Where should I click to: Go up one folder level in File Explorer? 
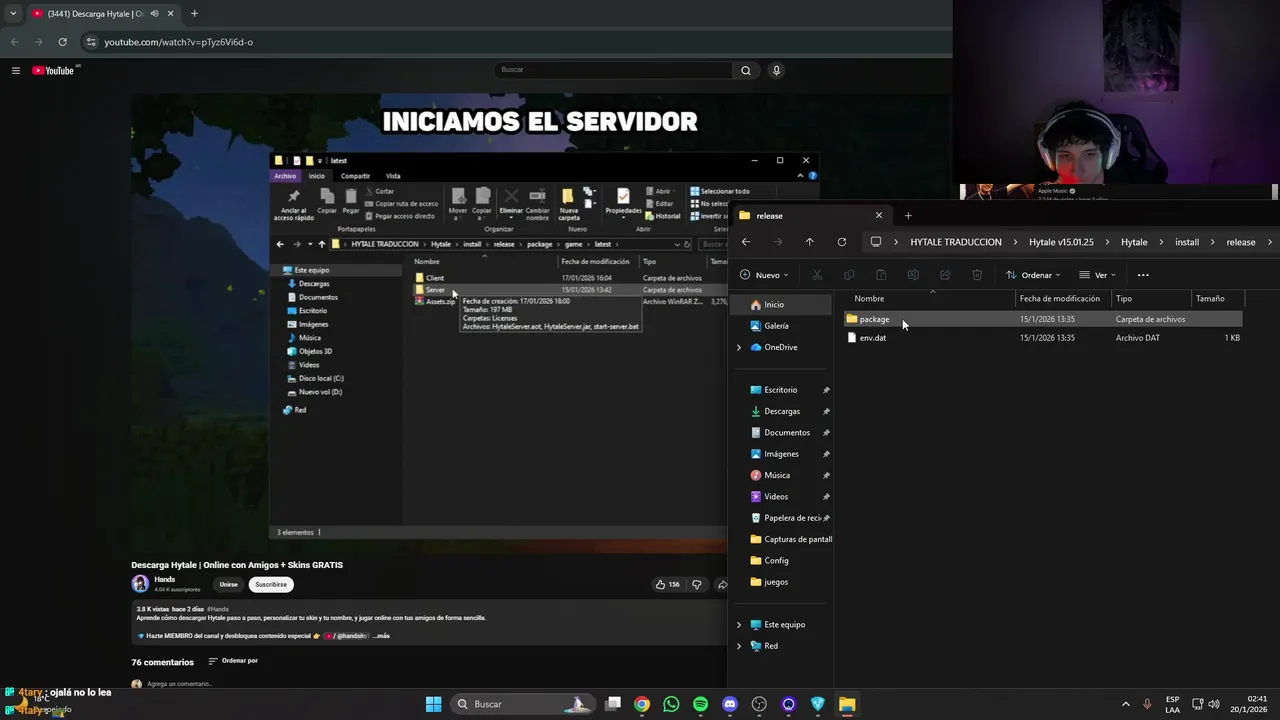coord(809,242)
